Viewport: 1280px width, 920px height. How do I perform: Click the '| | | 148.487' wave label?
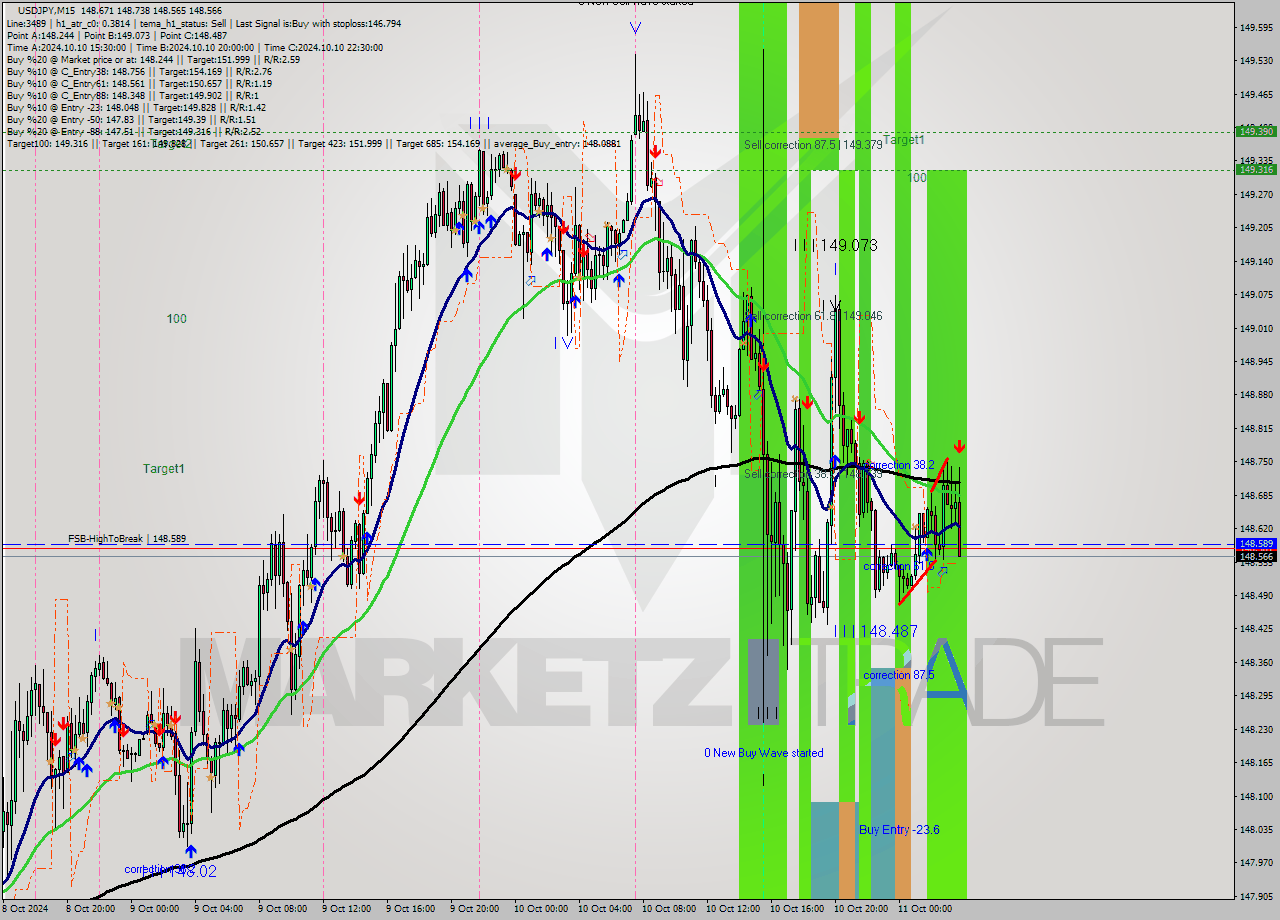pos(876,631)
